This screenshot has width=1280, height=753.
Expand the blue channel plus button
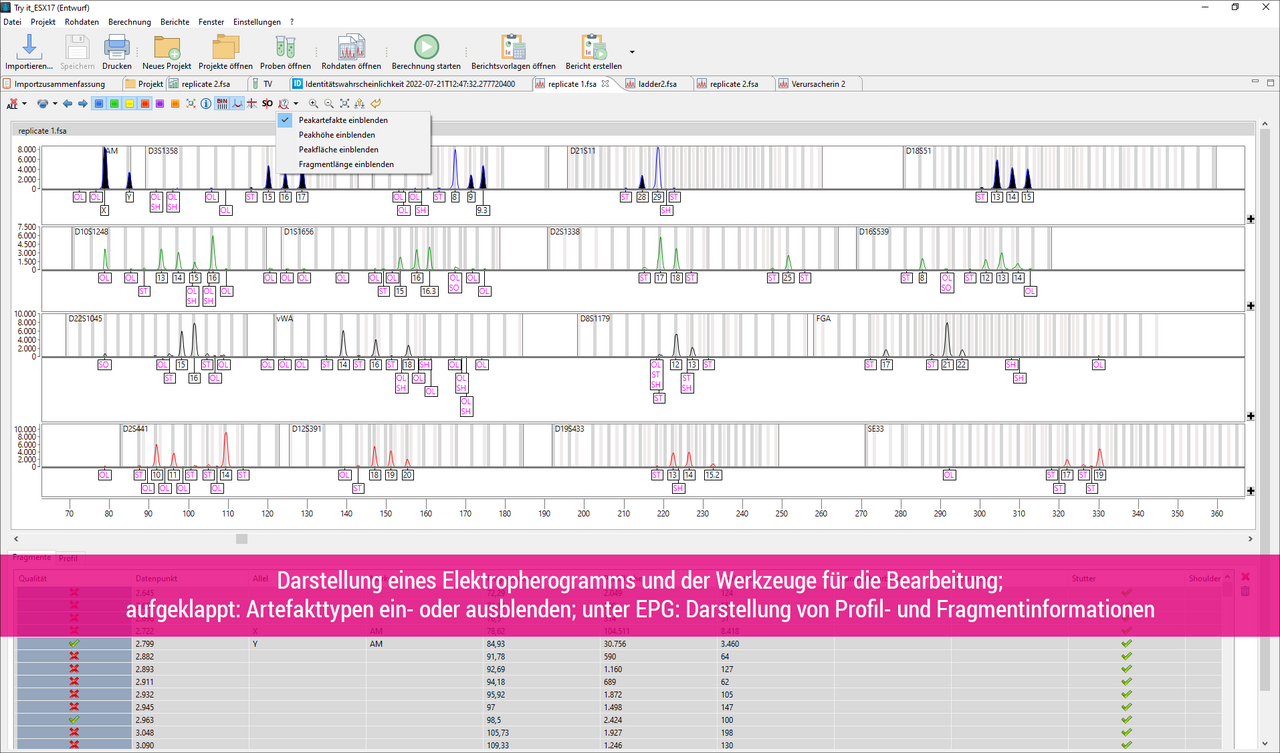tap(1250, 219)
